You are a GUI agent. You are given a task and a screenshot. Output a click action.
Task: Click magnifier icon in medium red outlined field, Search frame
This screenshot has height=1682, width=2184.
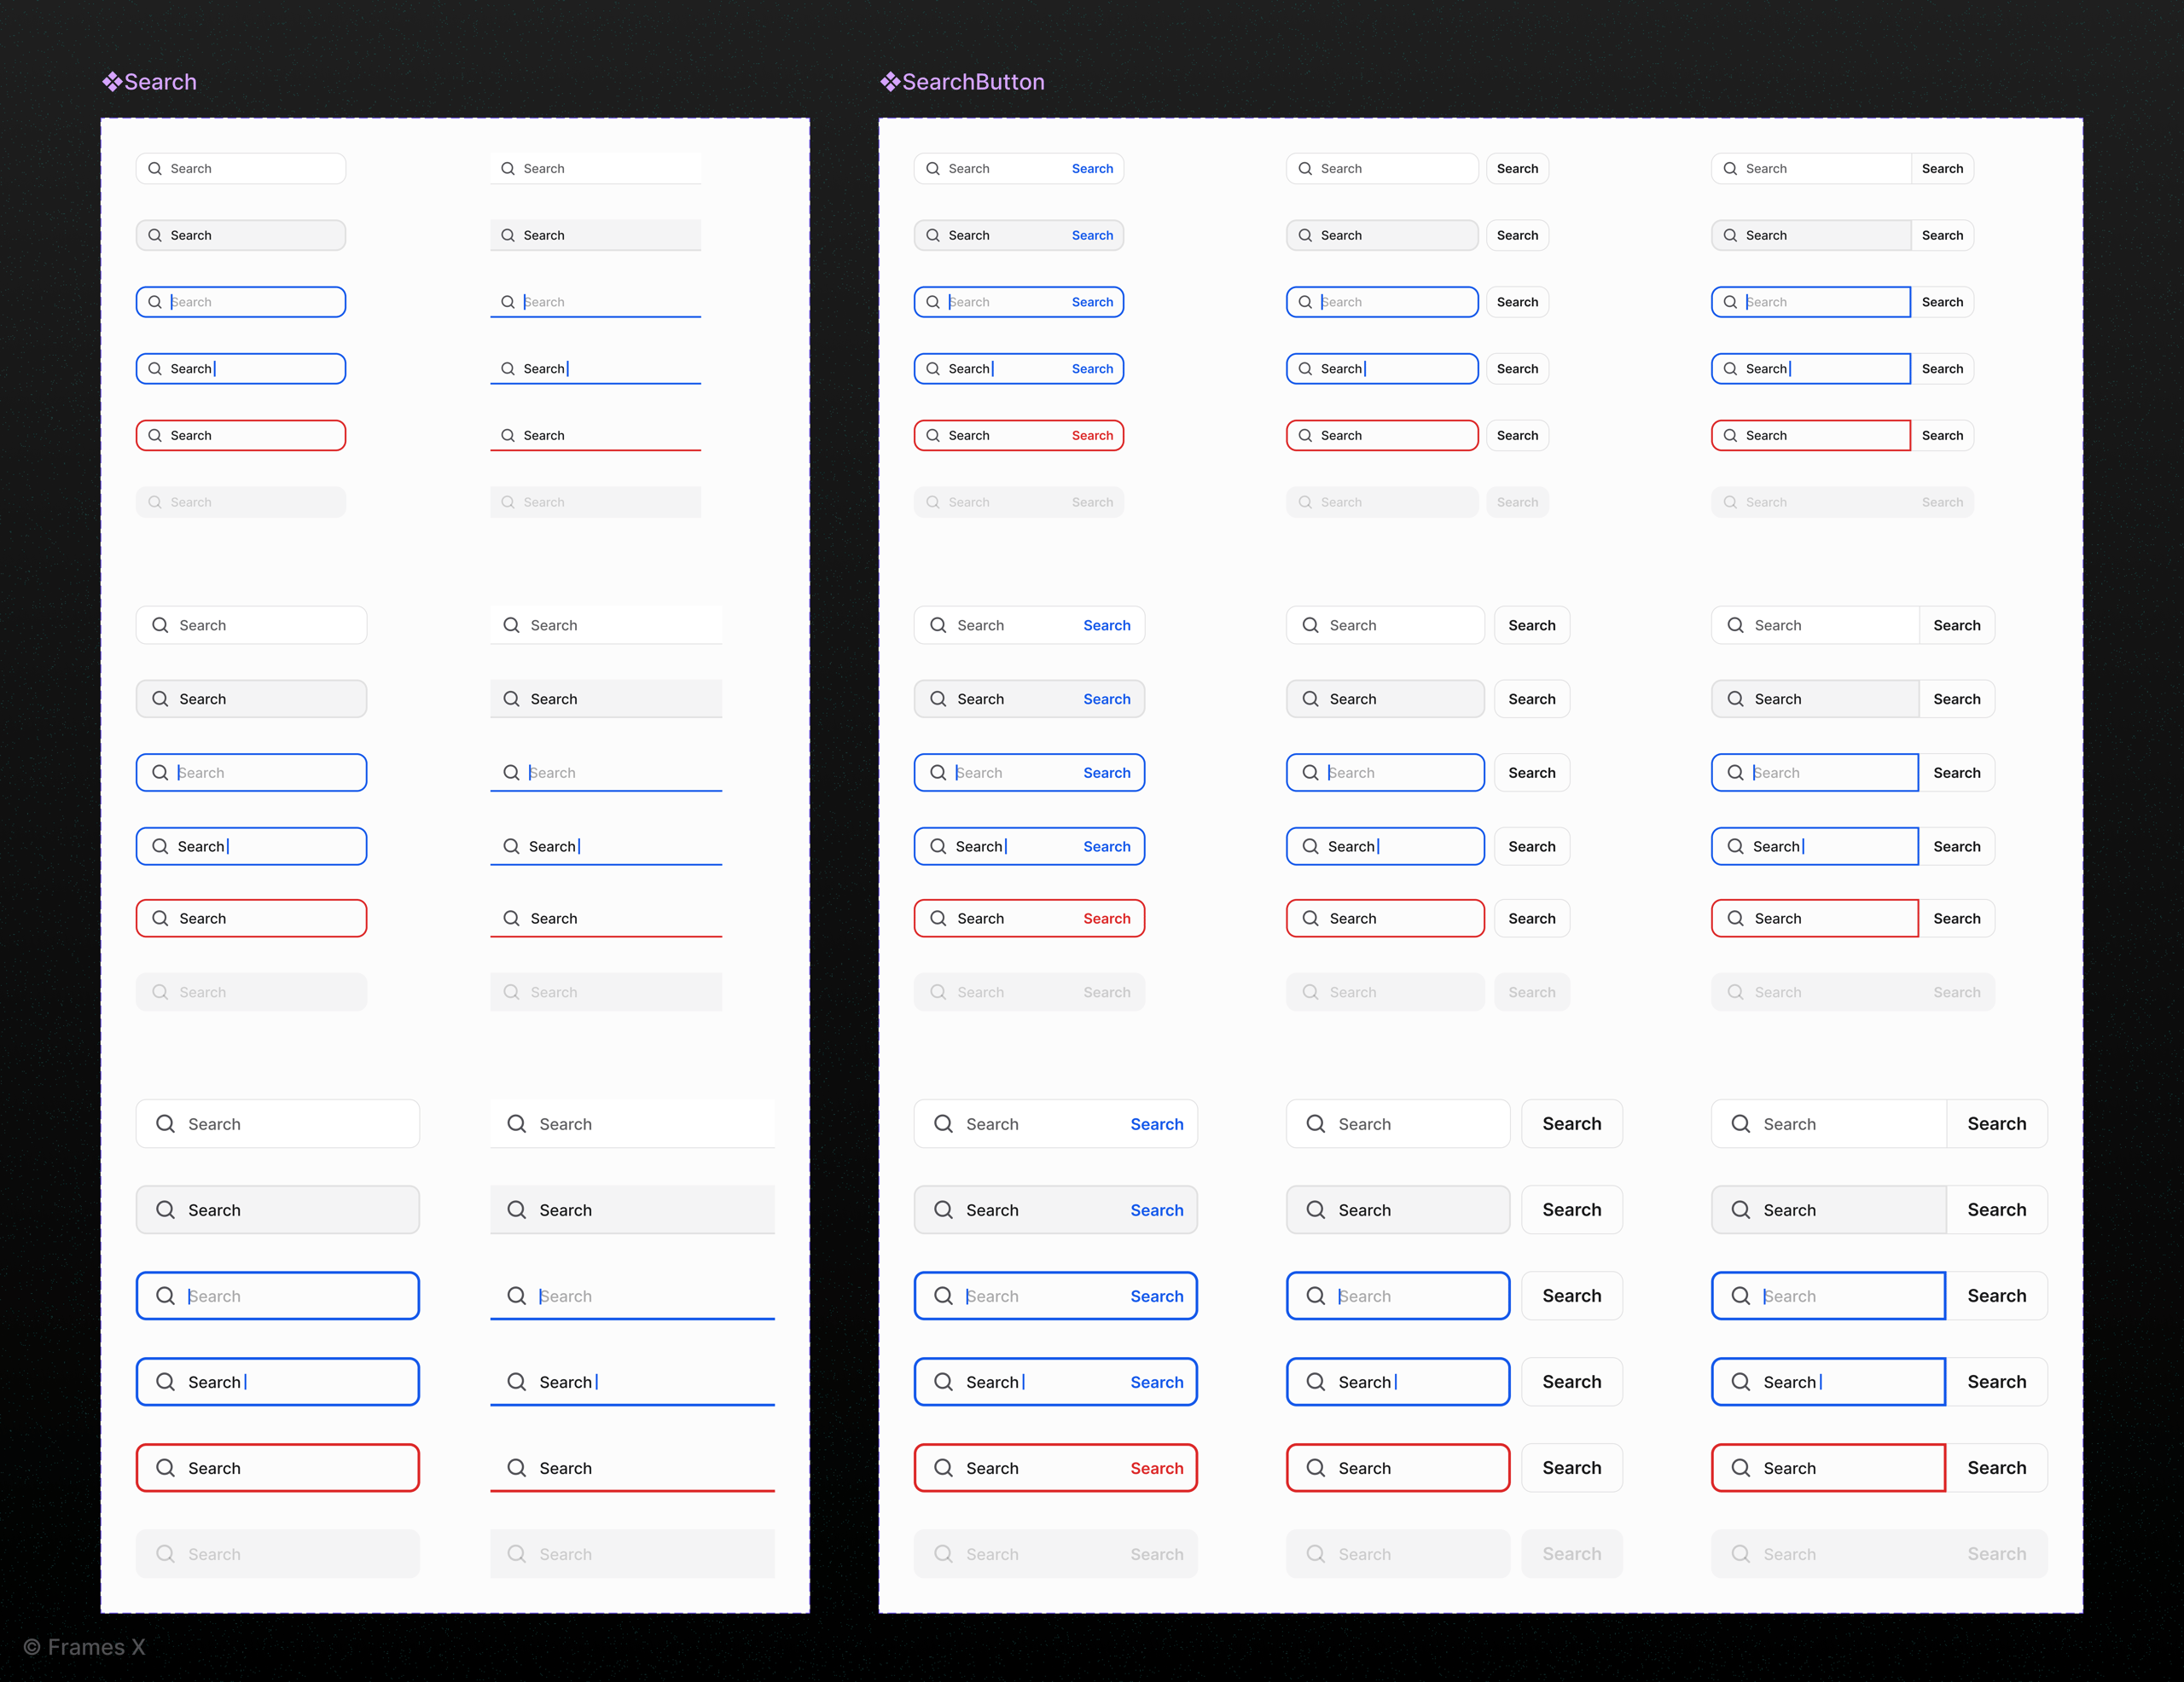160,918
